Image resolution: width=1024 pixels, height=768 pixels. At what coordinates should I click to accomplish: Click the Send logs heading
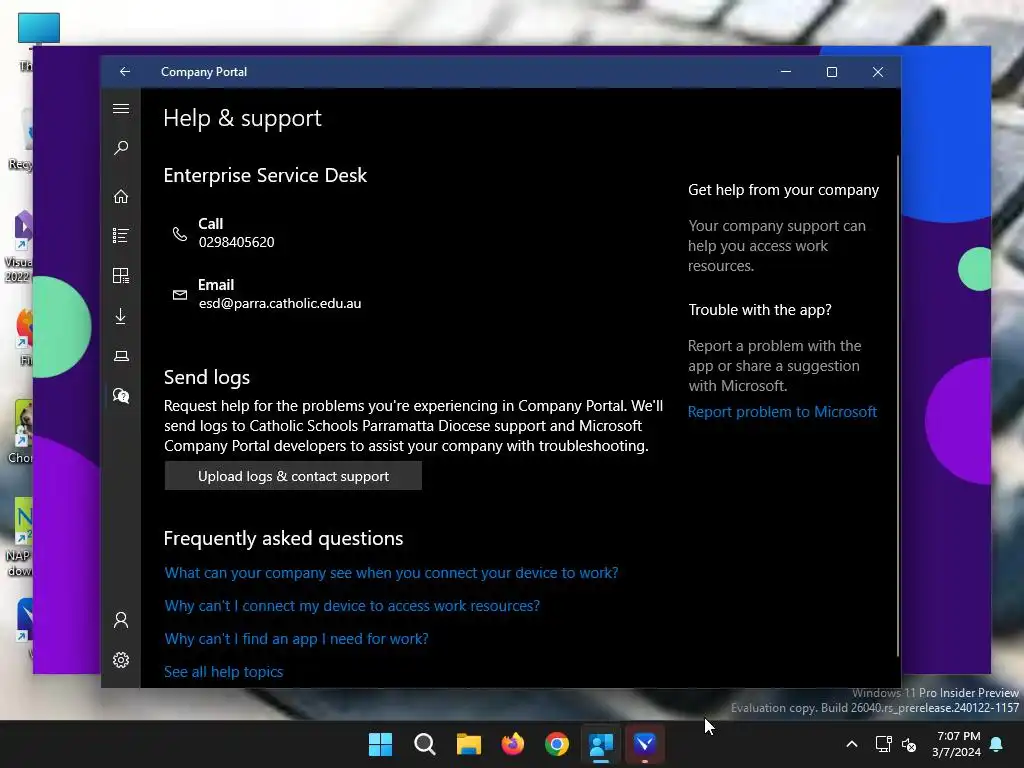click(206, 377)
